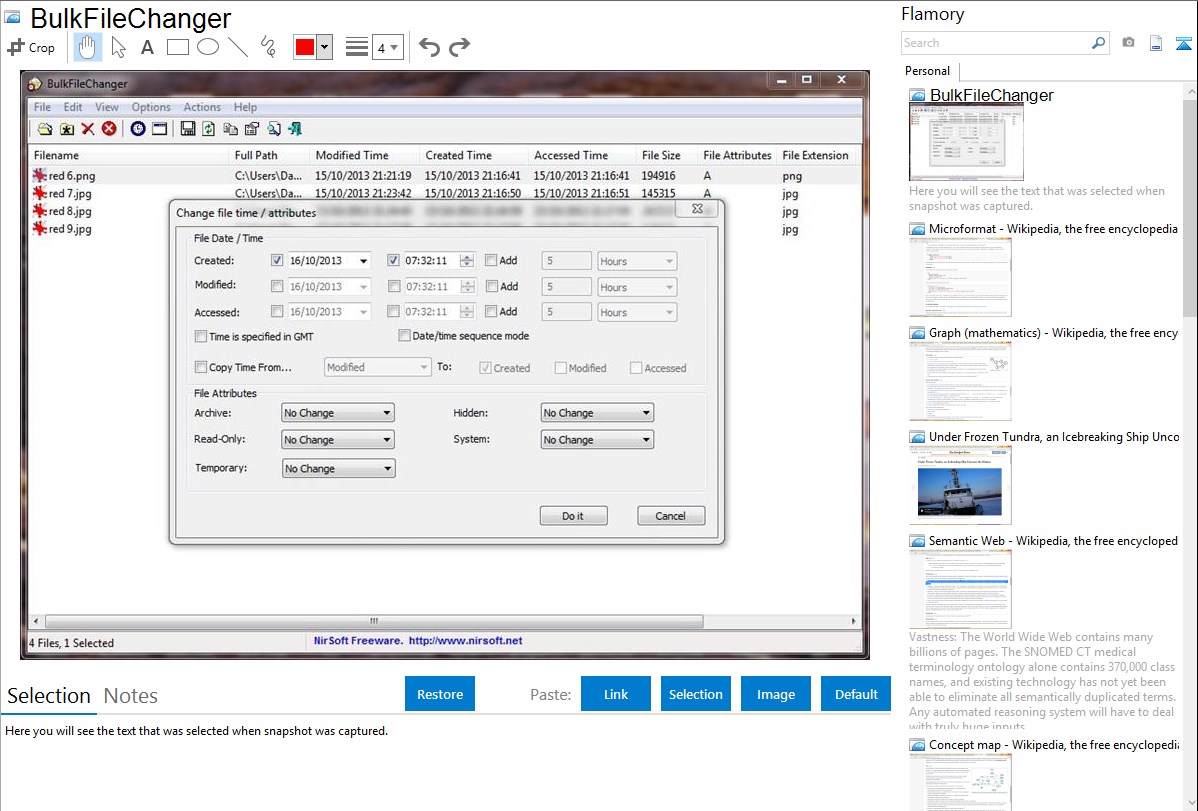Pick the rectangle drawing tool
Screen dimensions: 1198x811
(177, 47)
